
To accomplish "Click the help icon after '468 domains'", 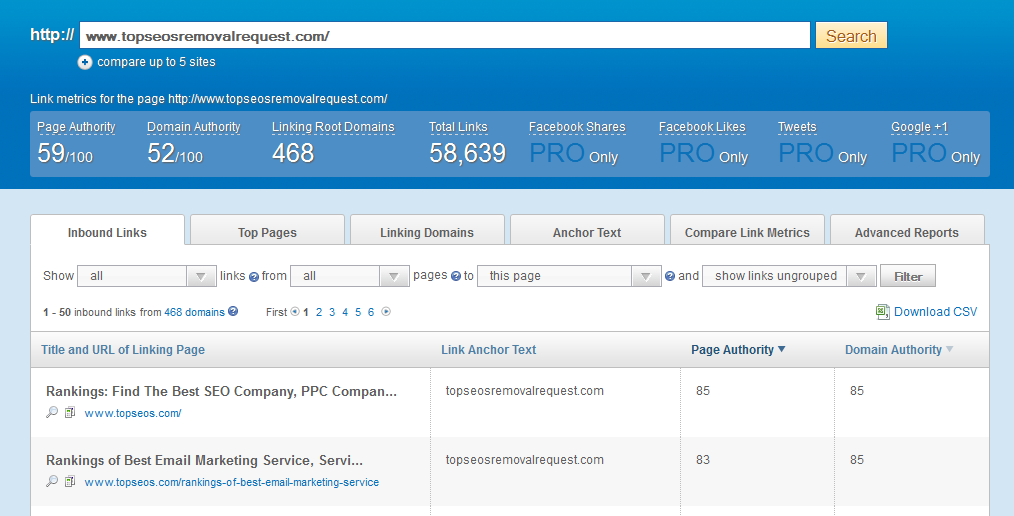I will tap(233, 311).
